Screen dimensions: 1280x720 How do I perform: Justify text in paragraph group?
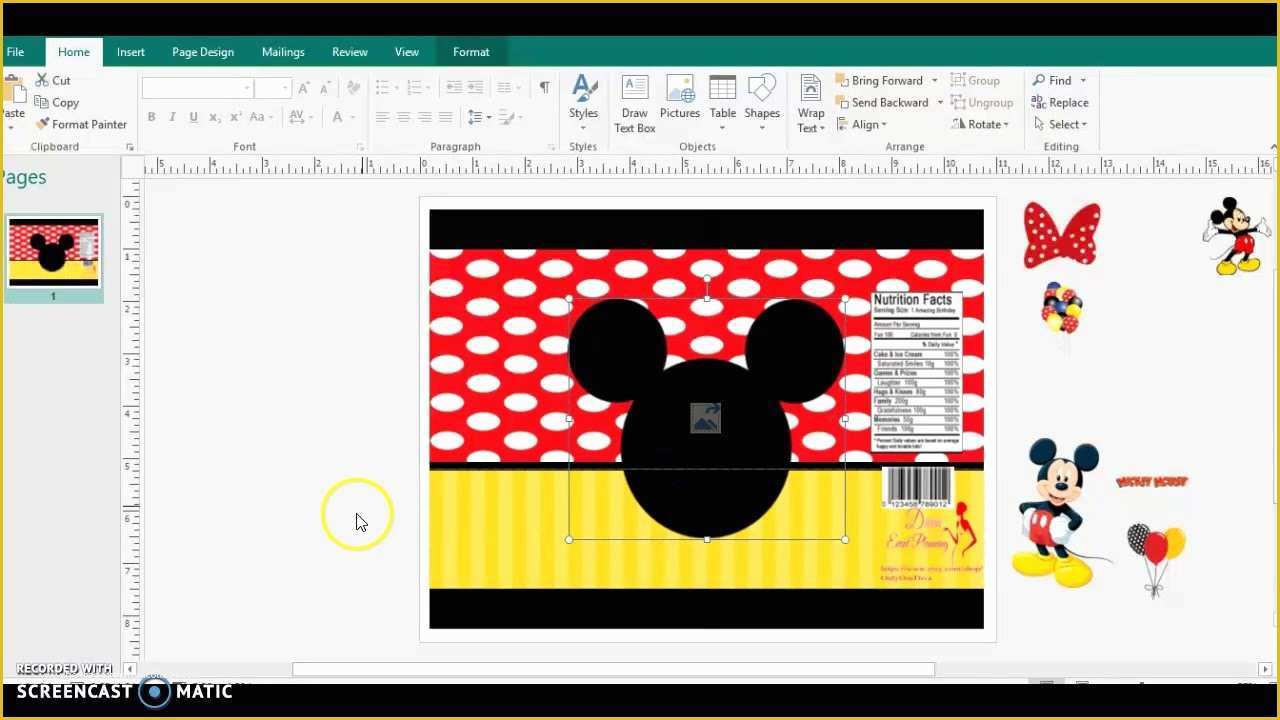click(x=445, y=117)
